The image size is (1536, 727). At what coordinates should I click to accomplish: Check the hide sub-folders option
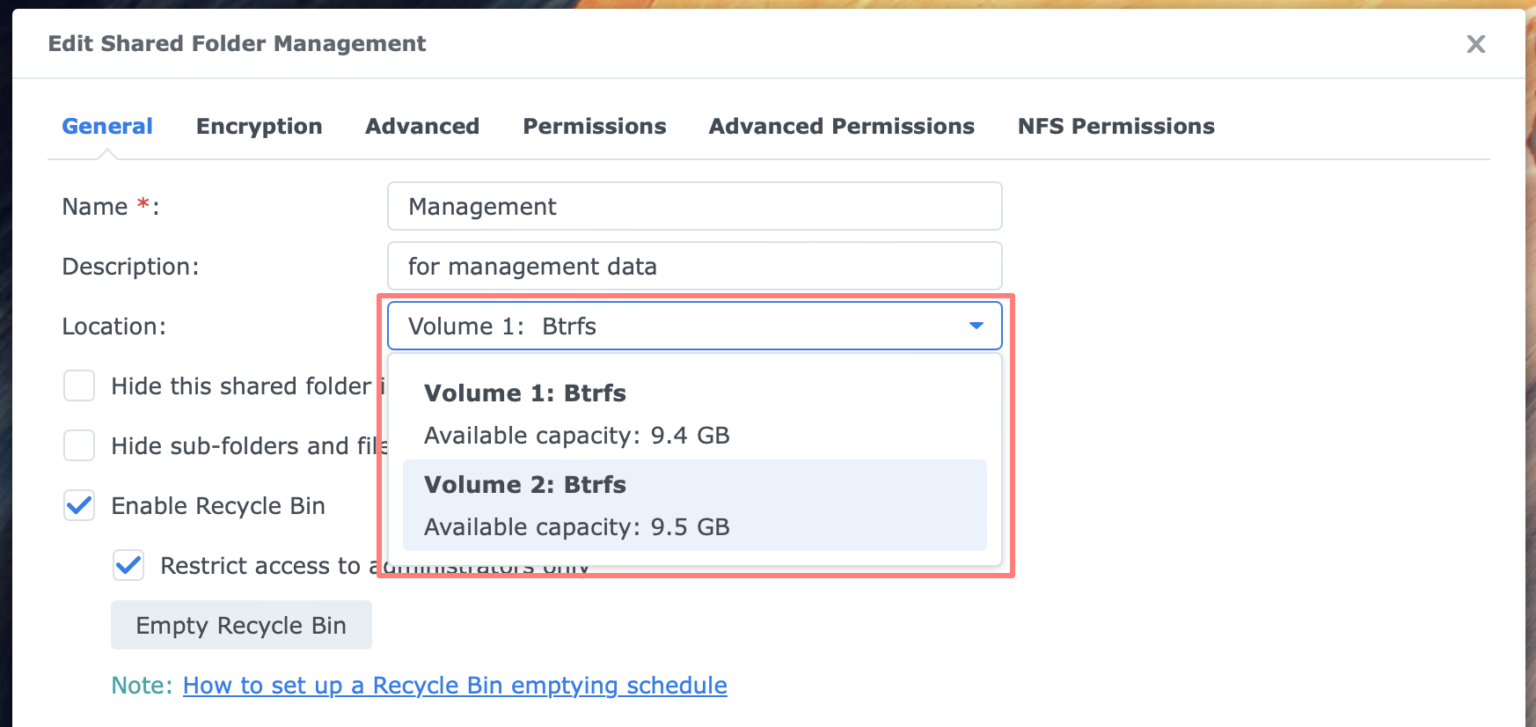[79, 445]
